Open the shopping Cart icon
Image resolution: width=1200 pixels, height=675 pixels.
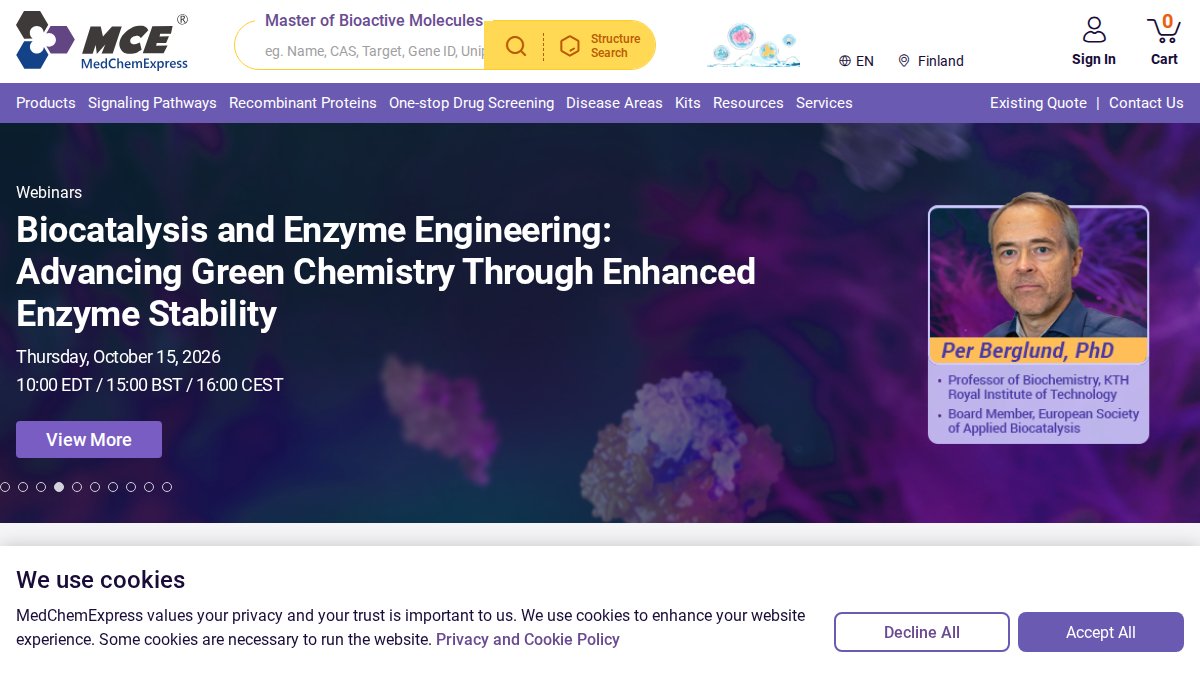[1164, 30]
